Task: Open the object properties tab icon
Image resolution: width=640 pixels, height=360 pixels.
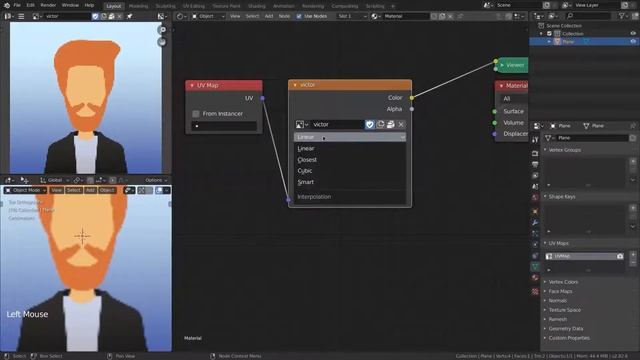Action: [535, 211]
